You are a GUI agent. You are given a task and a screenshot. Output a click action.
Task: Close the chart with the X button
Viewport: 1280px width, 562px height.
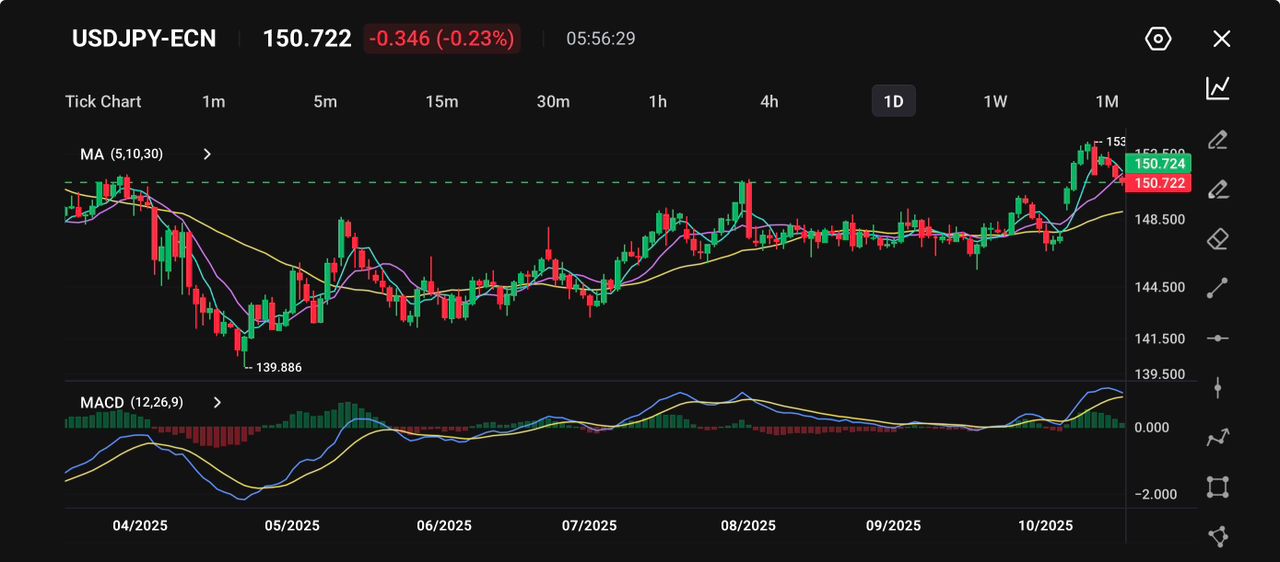point(1221,39)
